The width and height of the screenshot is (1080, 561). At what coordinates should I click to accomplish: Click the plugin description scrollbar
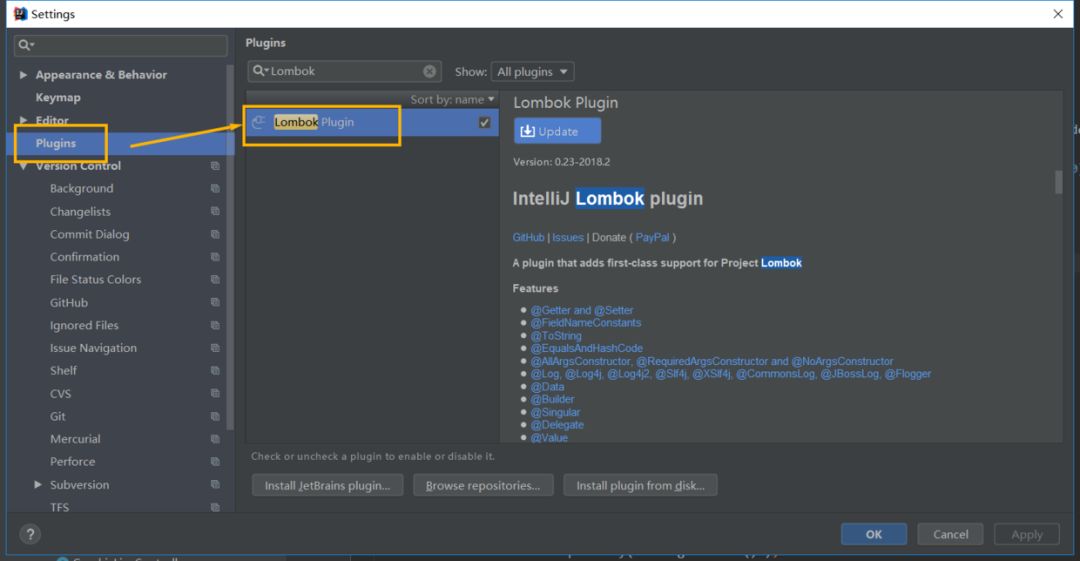[1059, 182]
